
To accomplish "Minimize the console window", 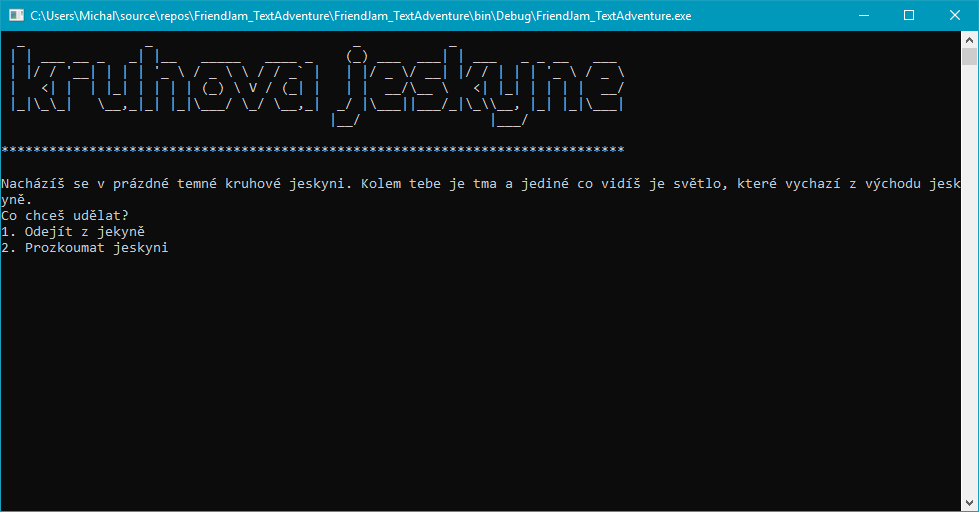I will click(863, 16).
